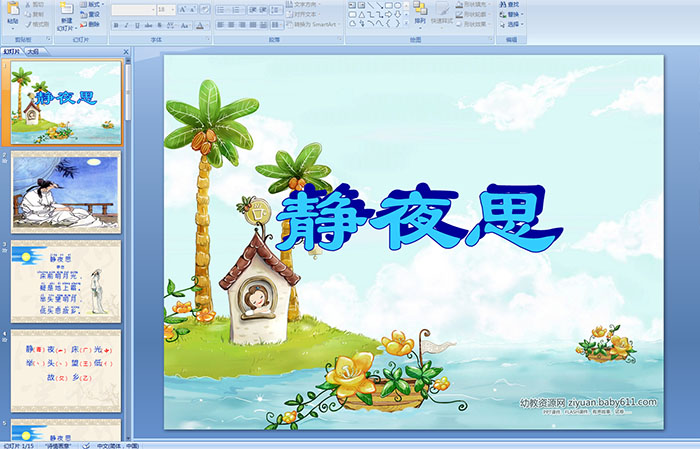Open Shape Outline (形状轮廓) options

pyautogui.click(x=473, y=14)
